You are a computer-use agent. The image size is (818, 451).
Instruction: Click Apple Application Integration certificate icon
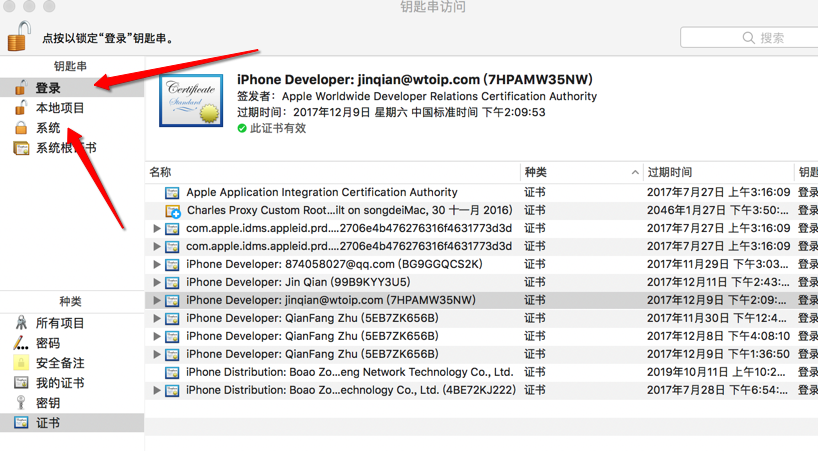(172, 193)
